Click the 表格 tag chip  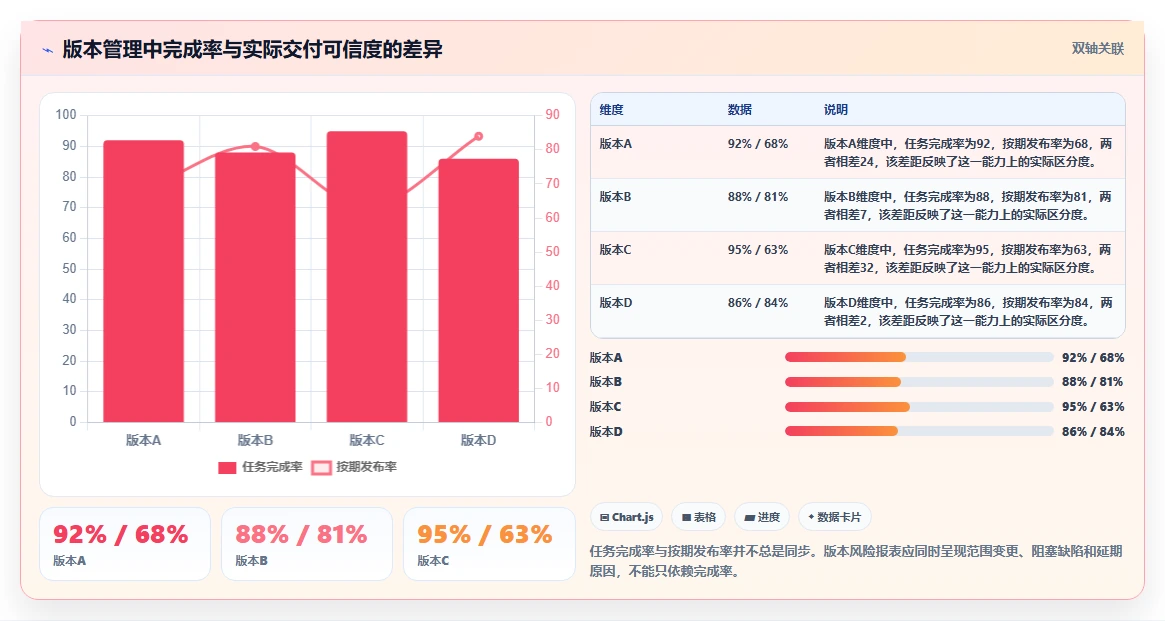(698, 517)
